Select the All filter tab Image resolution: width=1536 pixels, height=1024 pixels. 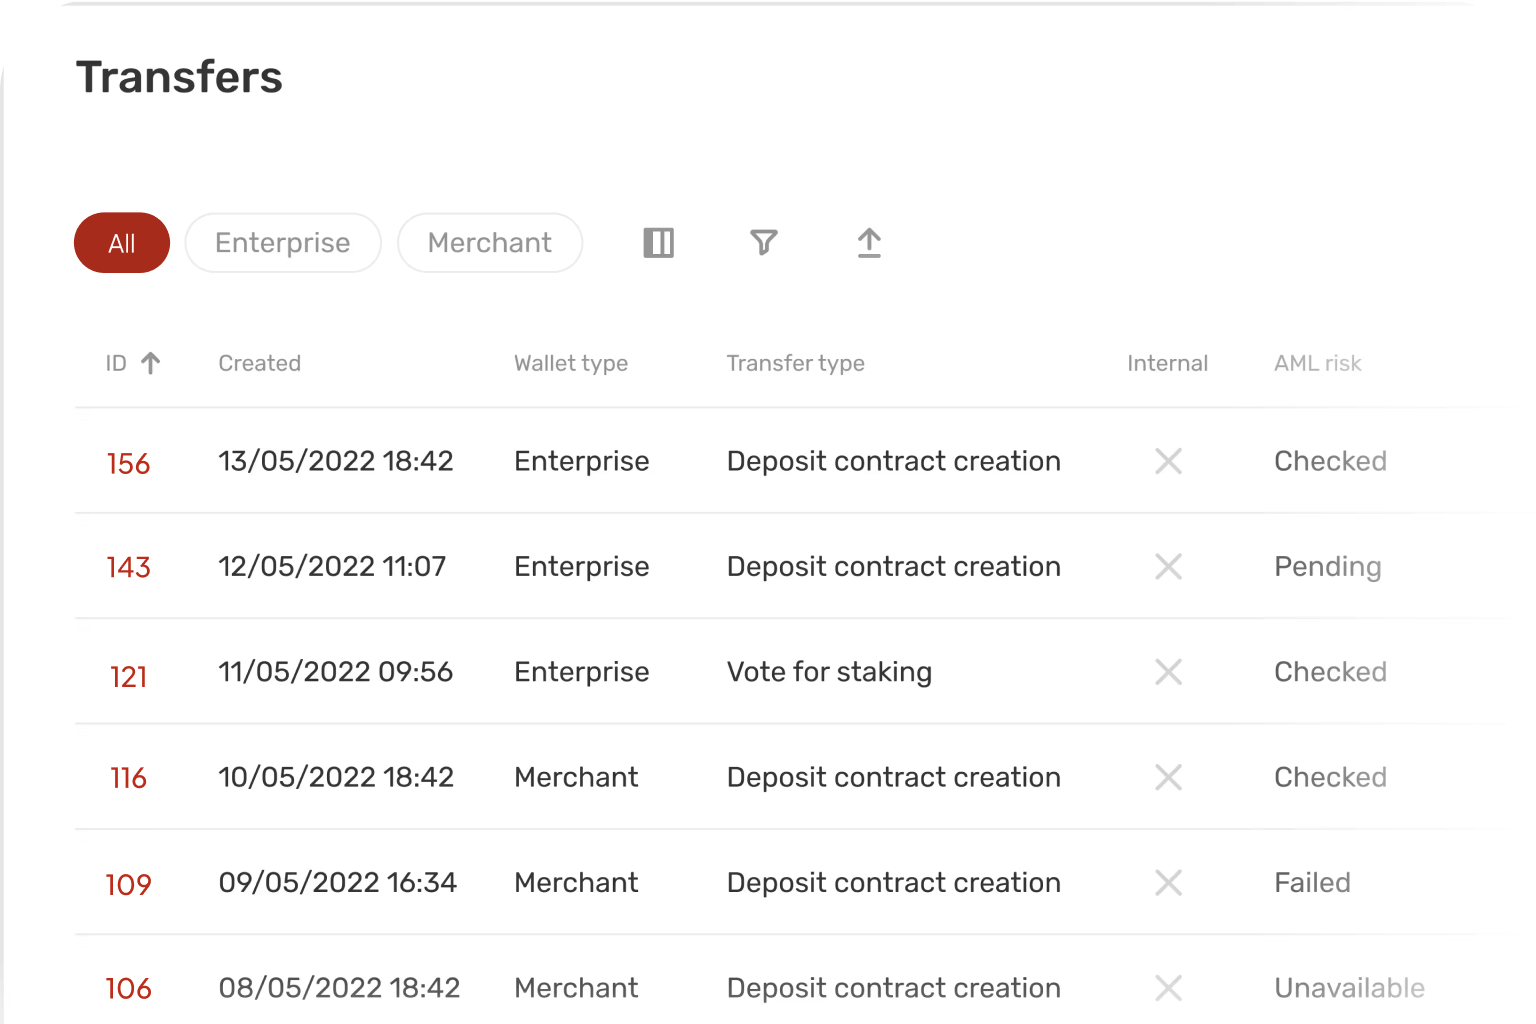[x=122, y=243]
